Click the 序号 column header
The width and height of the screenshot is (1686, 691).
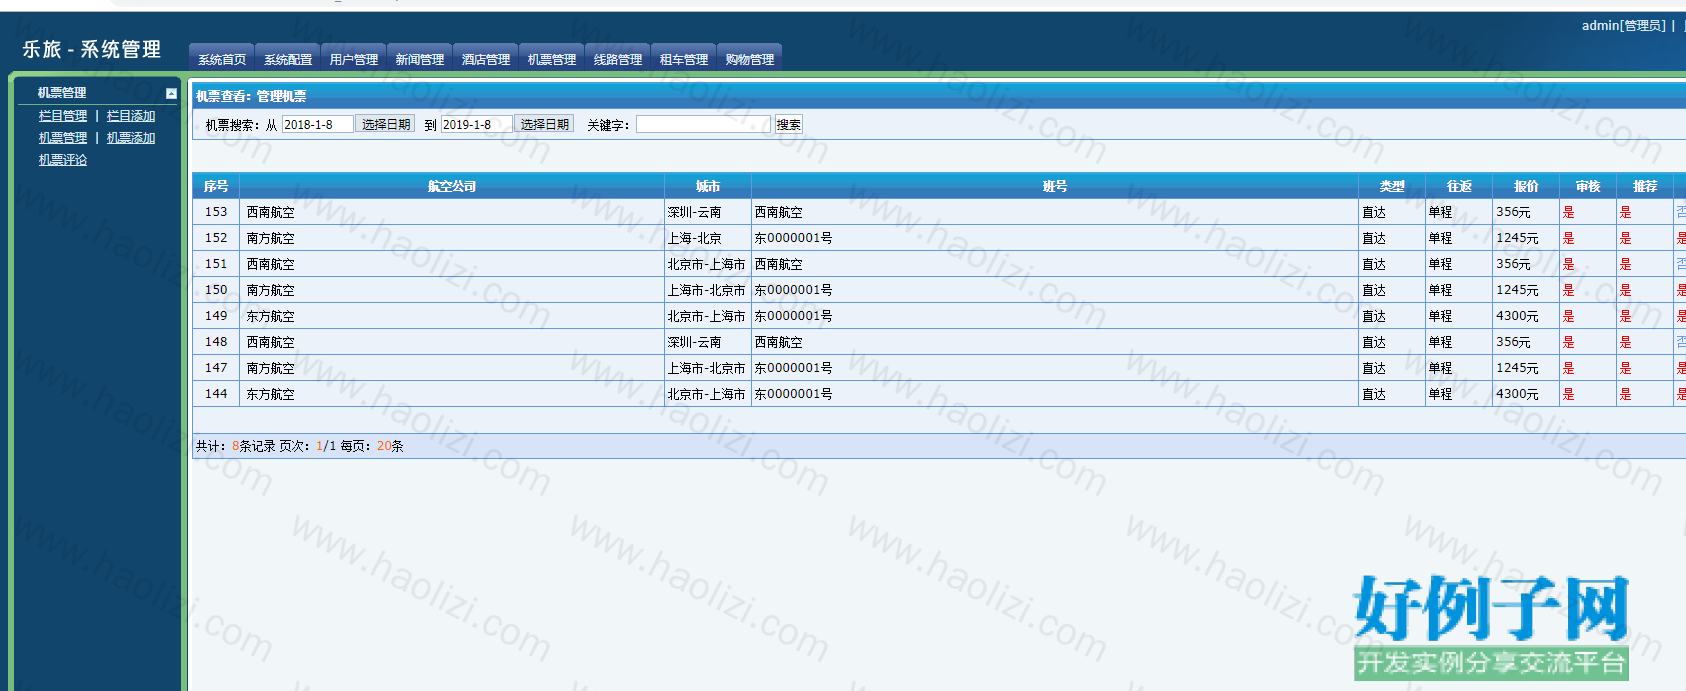(216, 186)
